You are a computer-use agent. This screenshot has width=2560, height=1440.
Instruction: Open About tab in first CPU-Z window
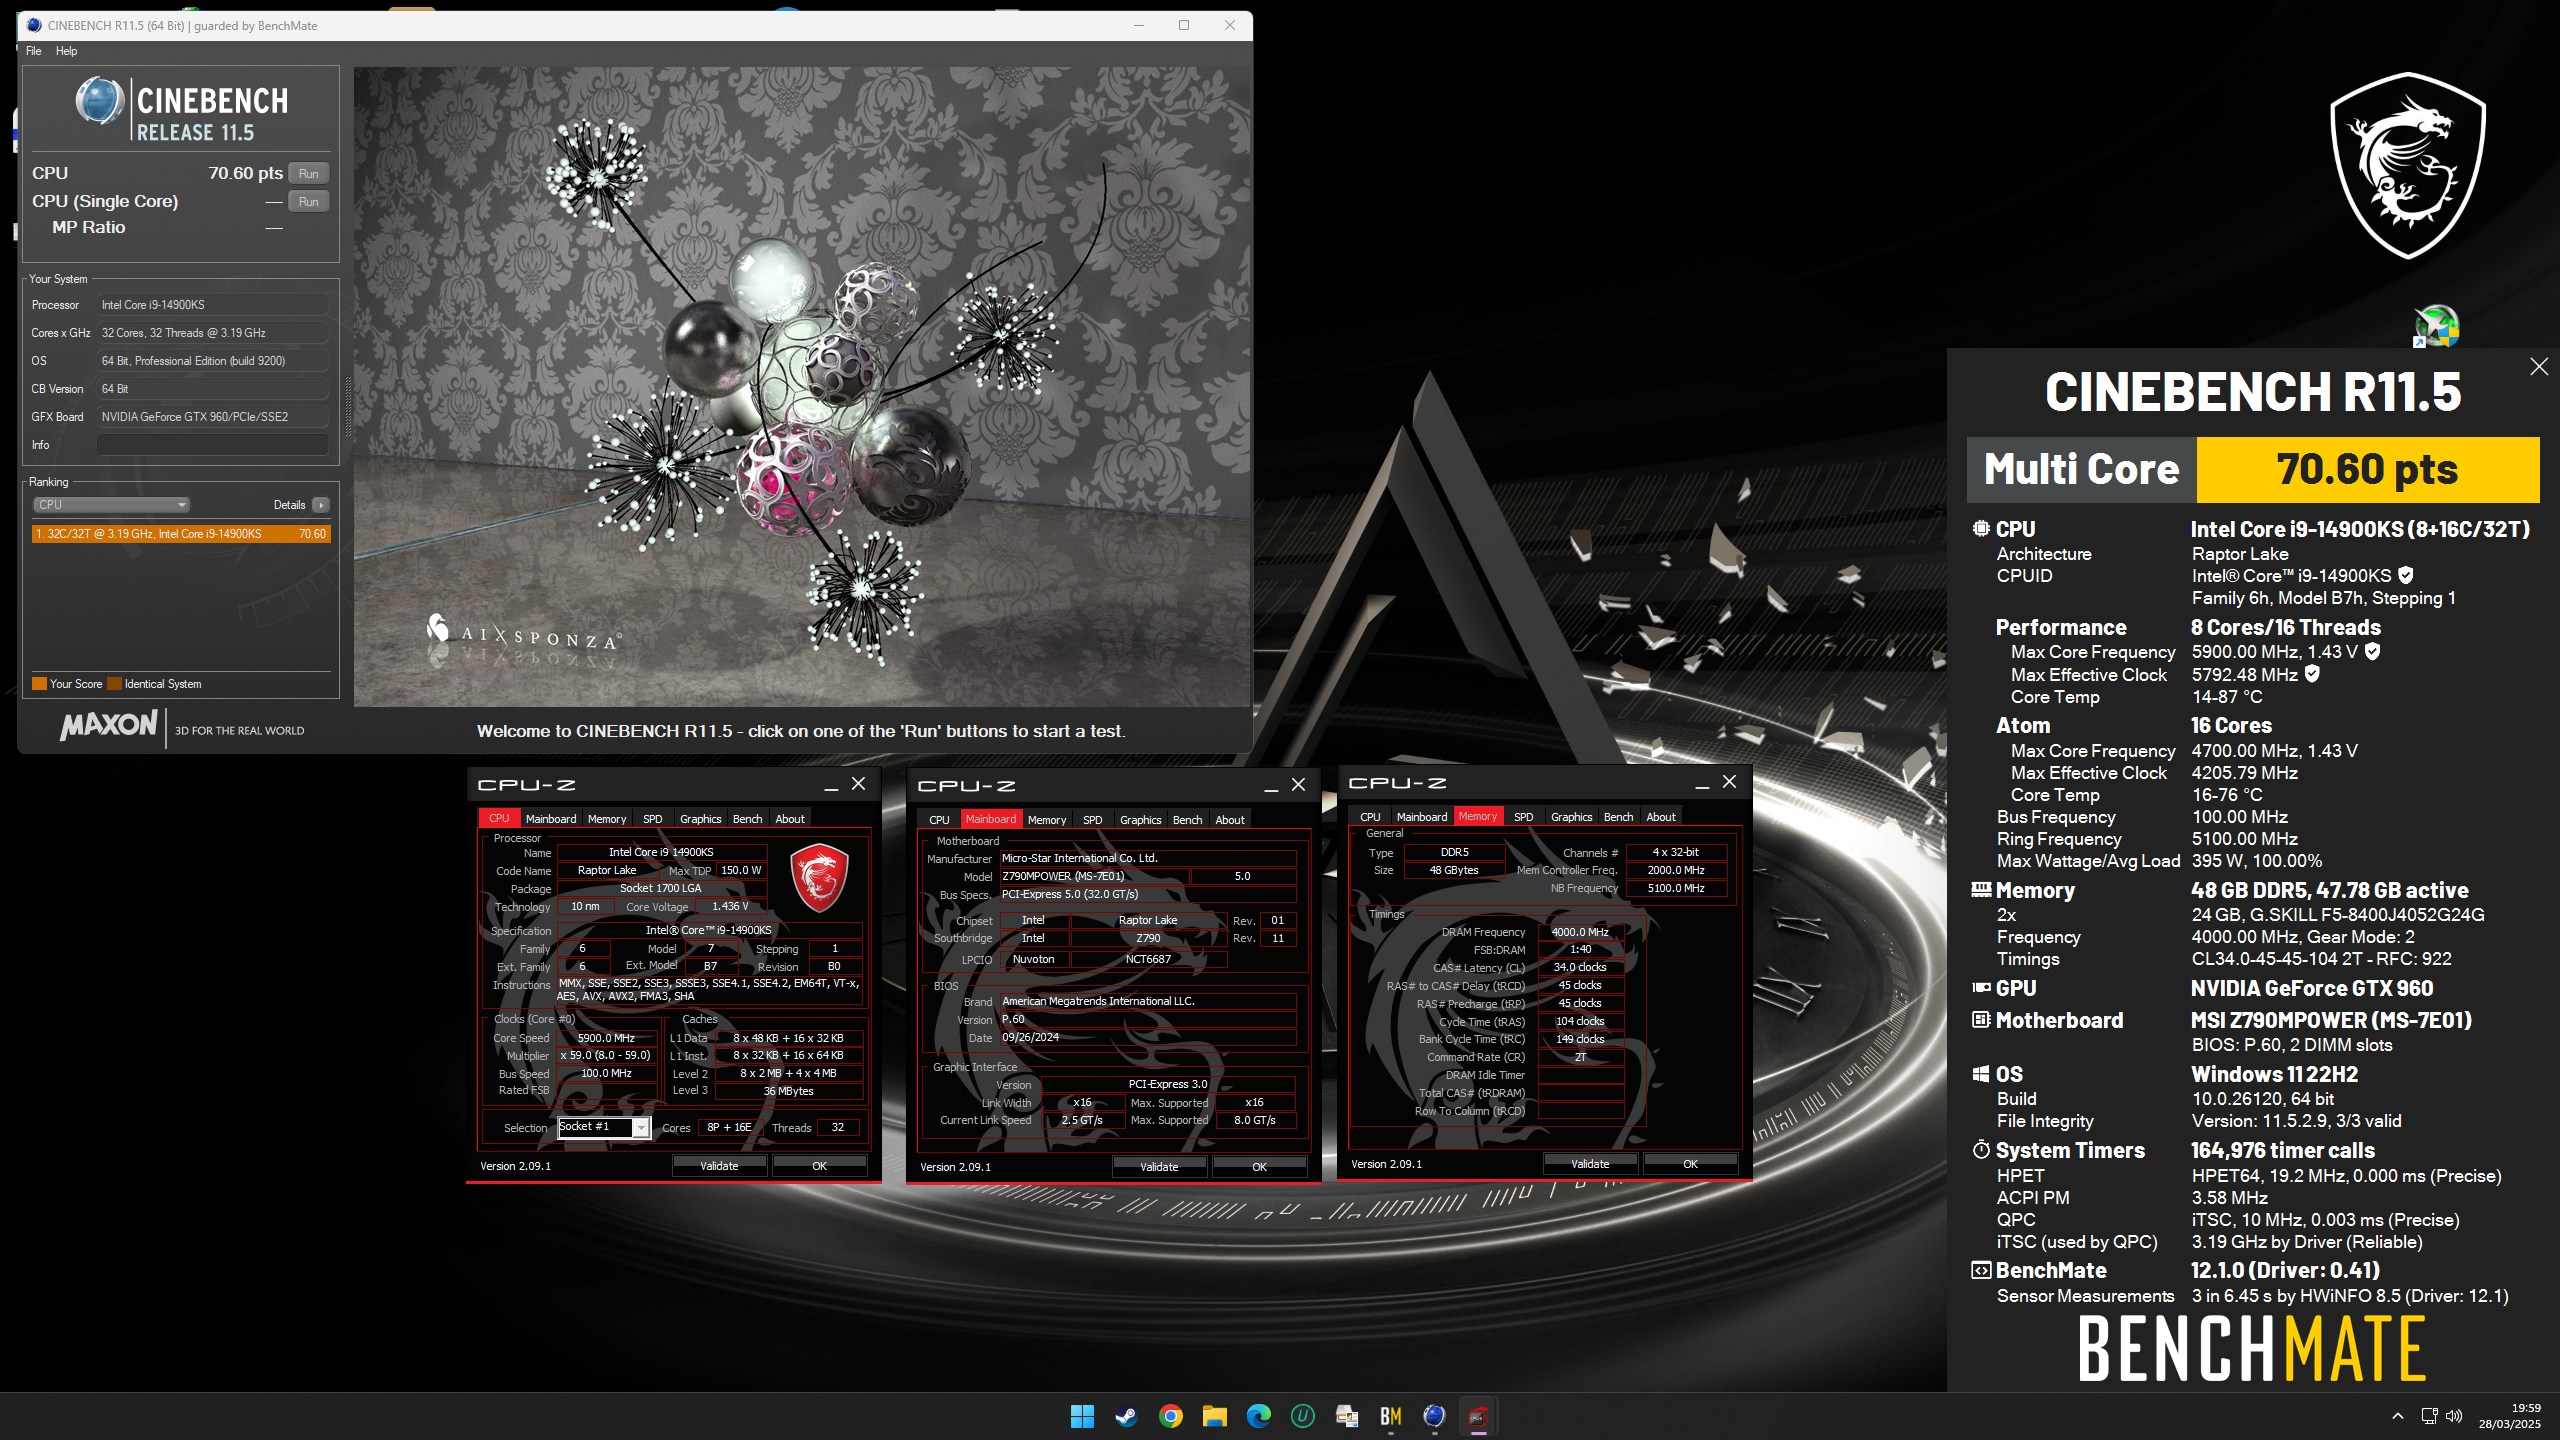(790, 819)
